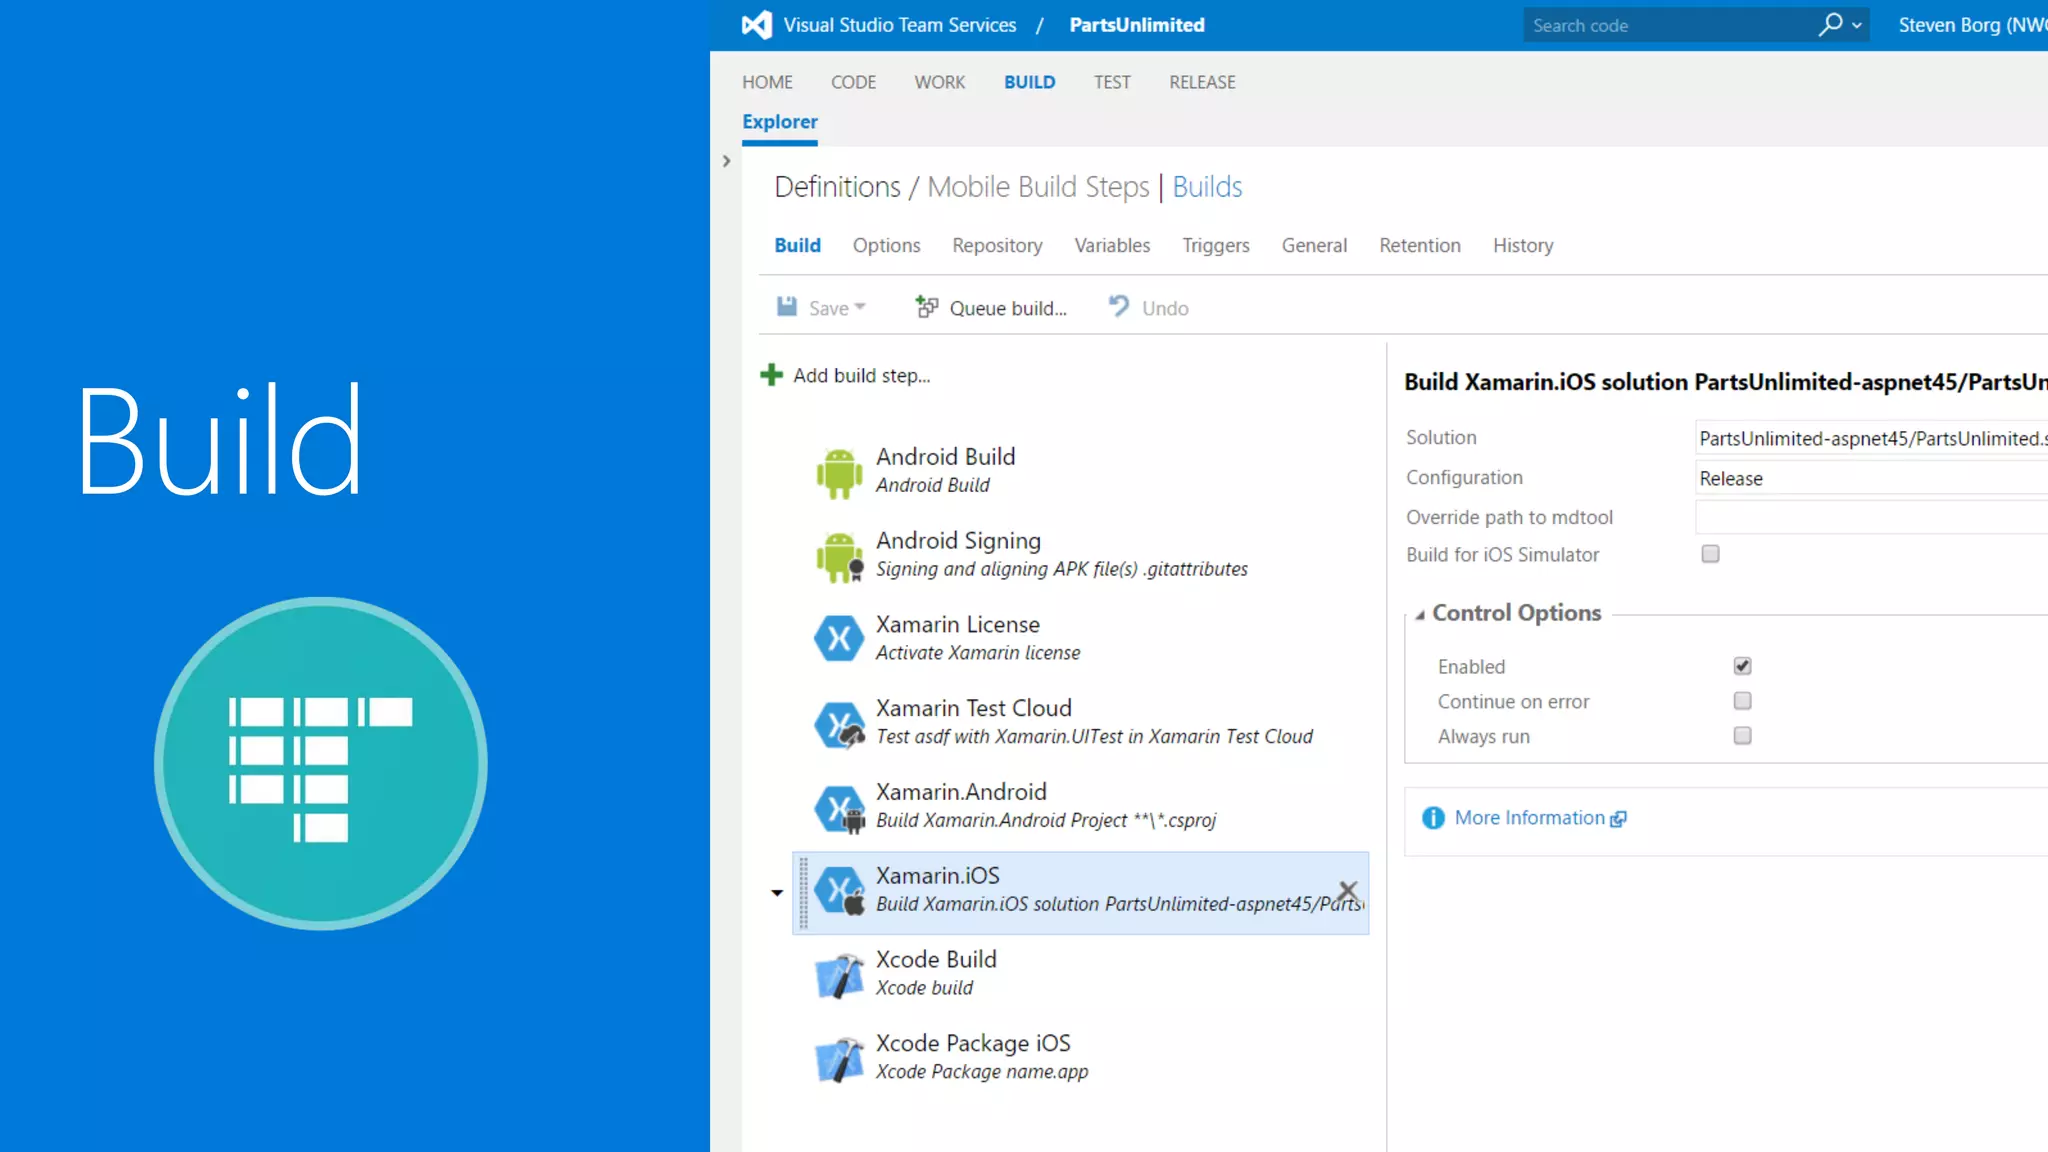Click the Undo arrow icon
2048x1152 pixels.
(x=1119, y=306)
